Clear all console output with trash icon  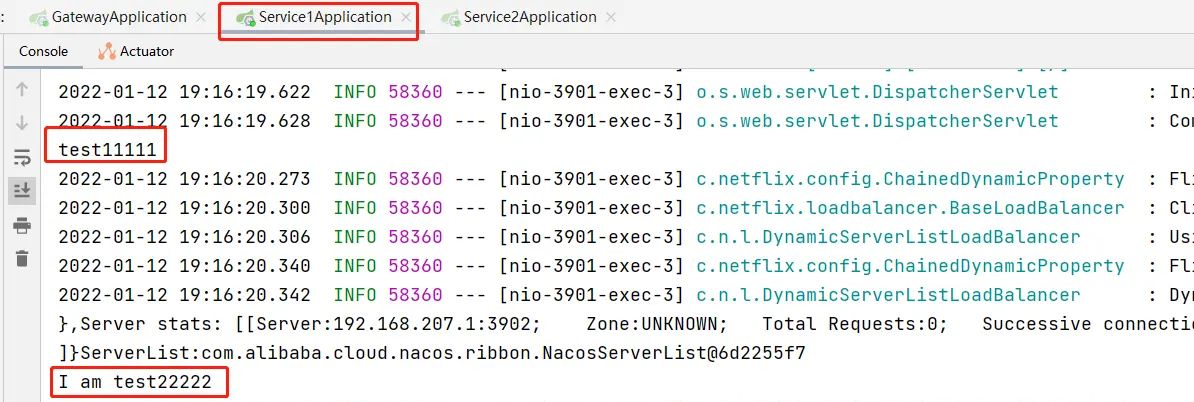(x=22, y=259)
